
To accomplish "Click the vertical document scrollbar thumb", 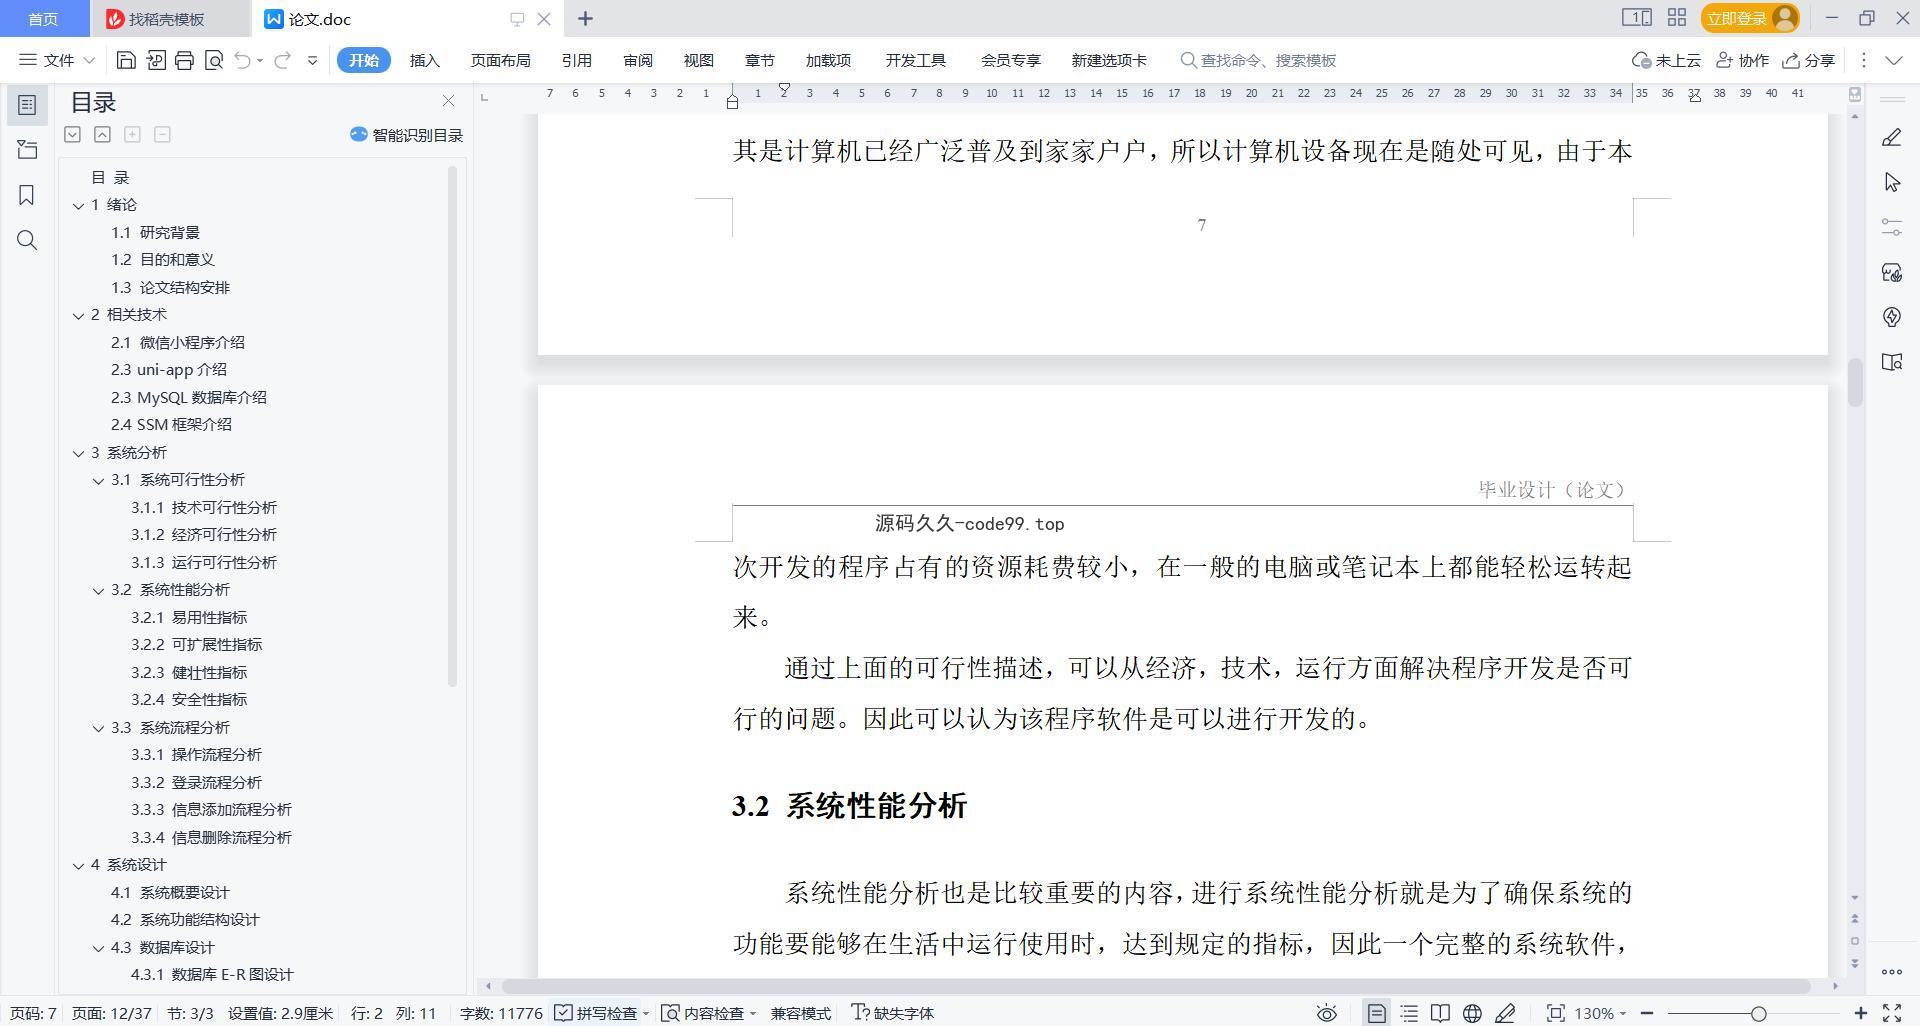I will click(1855, 381).
